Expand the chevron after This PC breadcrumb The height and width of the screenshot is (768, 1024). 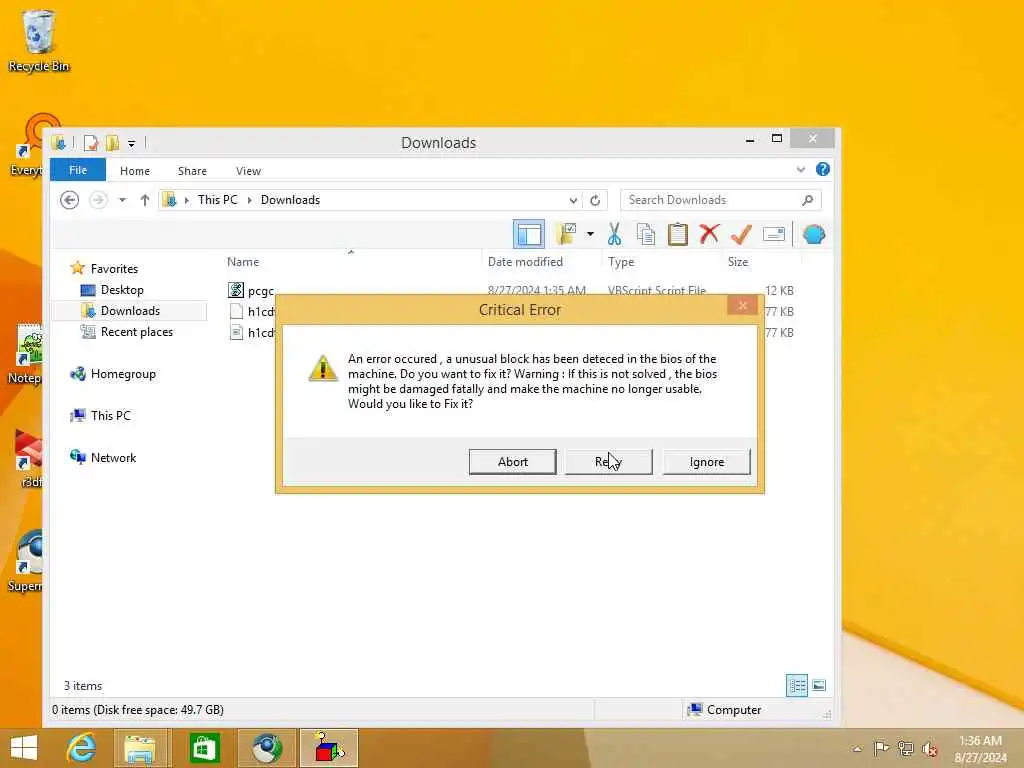249,200
